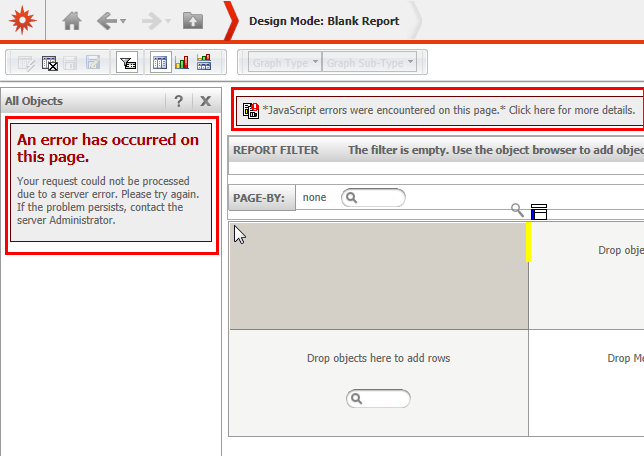Open help for All Objects panel
Viewport: 644px width, 456px height.
tap(179, 101)
